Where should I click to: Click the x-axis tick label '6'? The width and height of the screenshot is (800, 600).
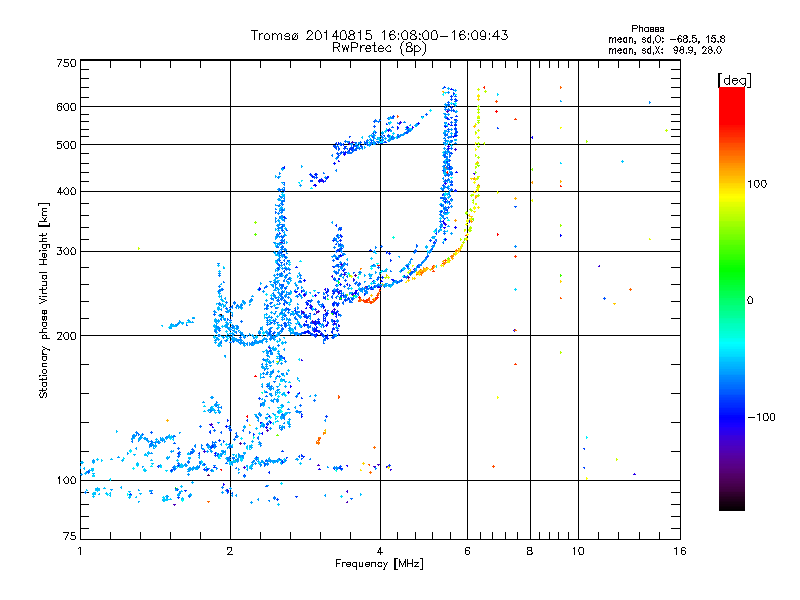coord(467,551)
